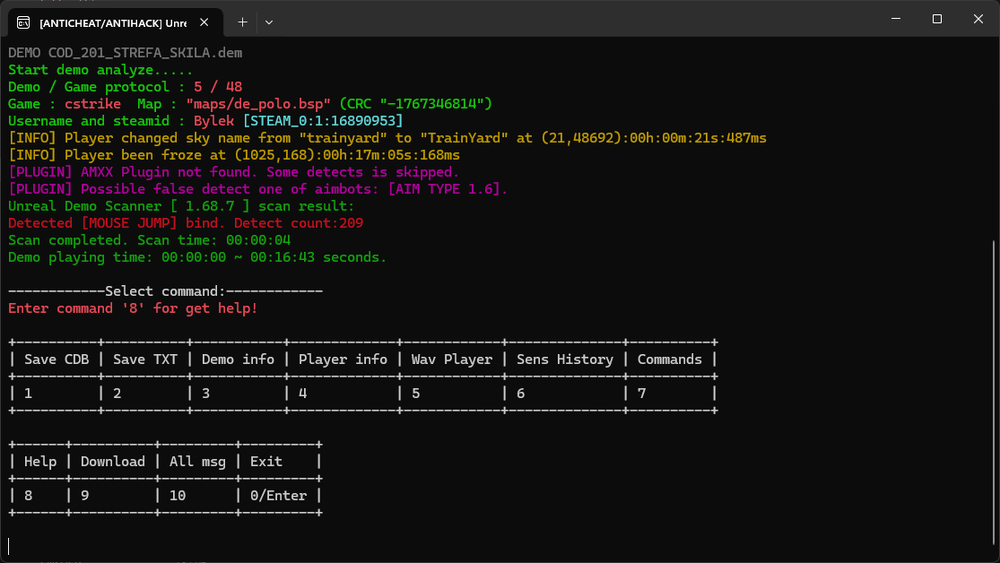Click the "Help" table cell
The height and width of the screenshot is (563, 1000).
40,462
